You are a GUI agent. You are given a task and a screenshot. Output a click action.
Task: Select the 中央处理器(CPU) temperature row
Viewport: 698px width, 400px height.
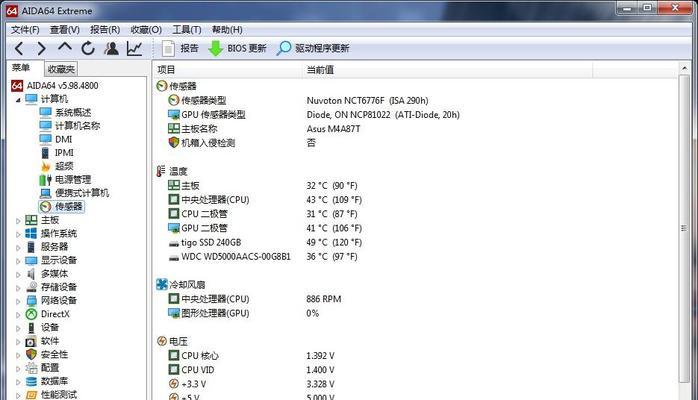417,200
